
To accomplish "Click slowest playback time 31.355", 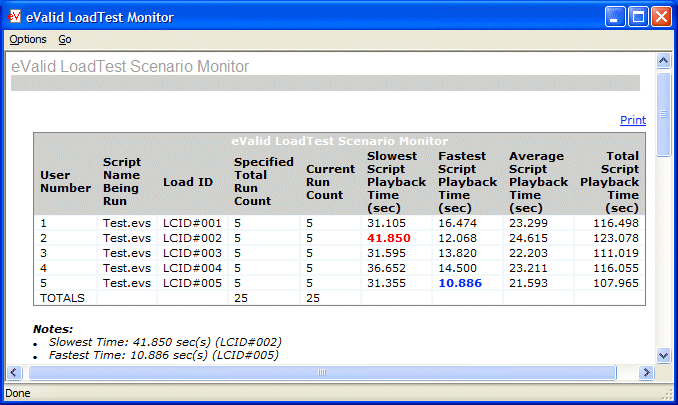I will [x=387, y=283].
